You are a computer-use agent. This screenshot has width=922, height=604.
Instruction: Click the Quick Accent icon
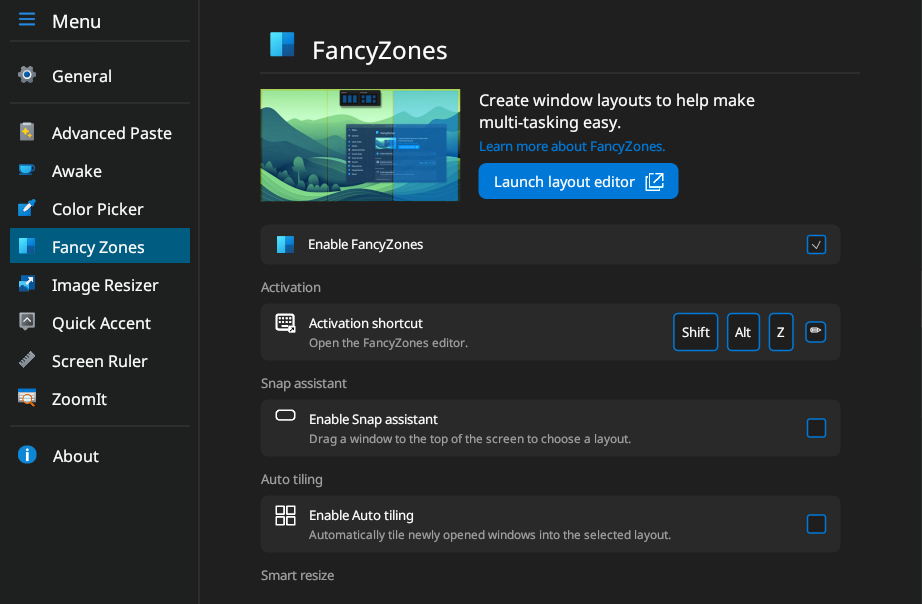point(27,322)
